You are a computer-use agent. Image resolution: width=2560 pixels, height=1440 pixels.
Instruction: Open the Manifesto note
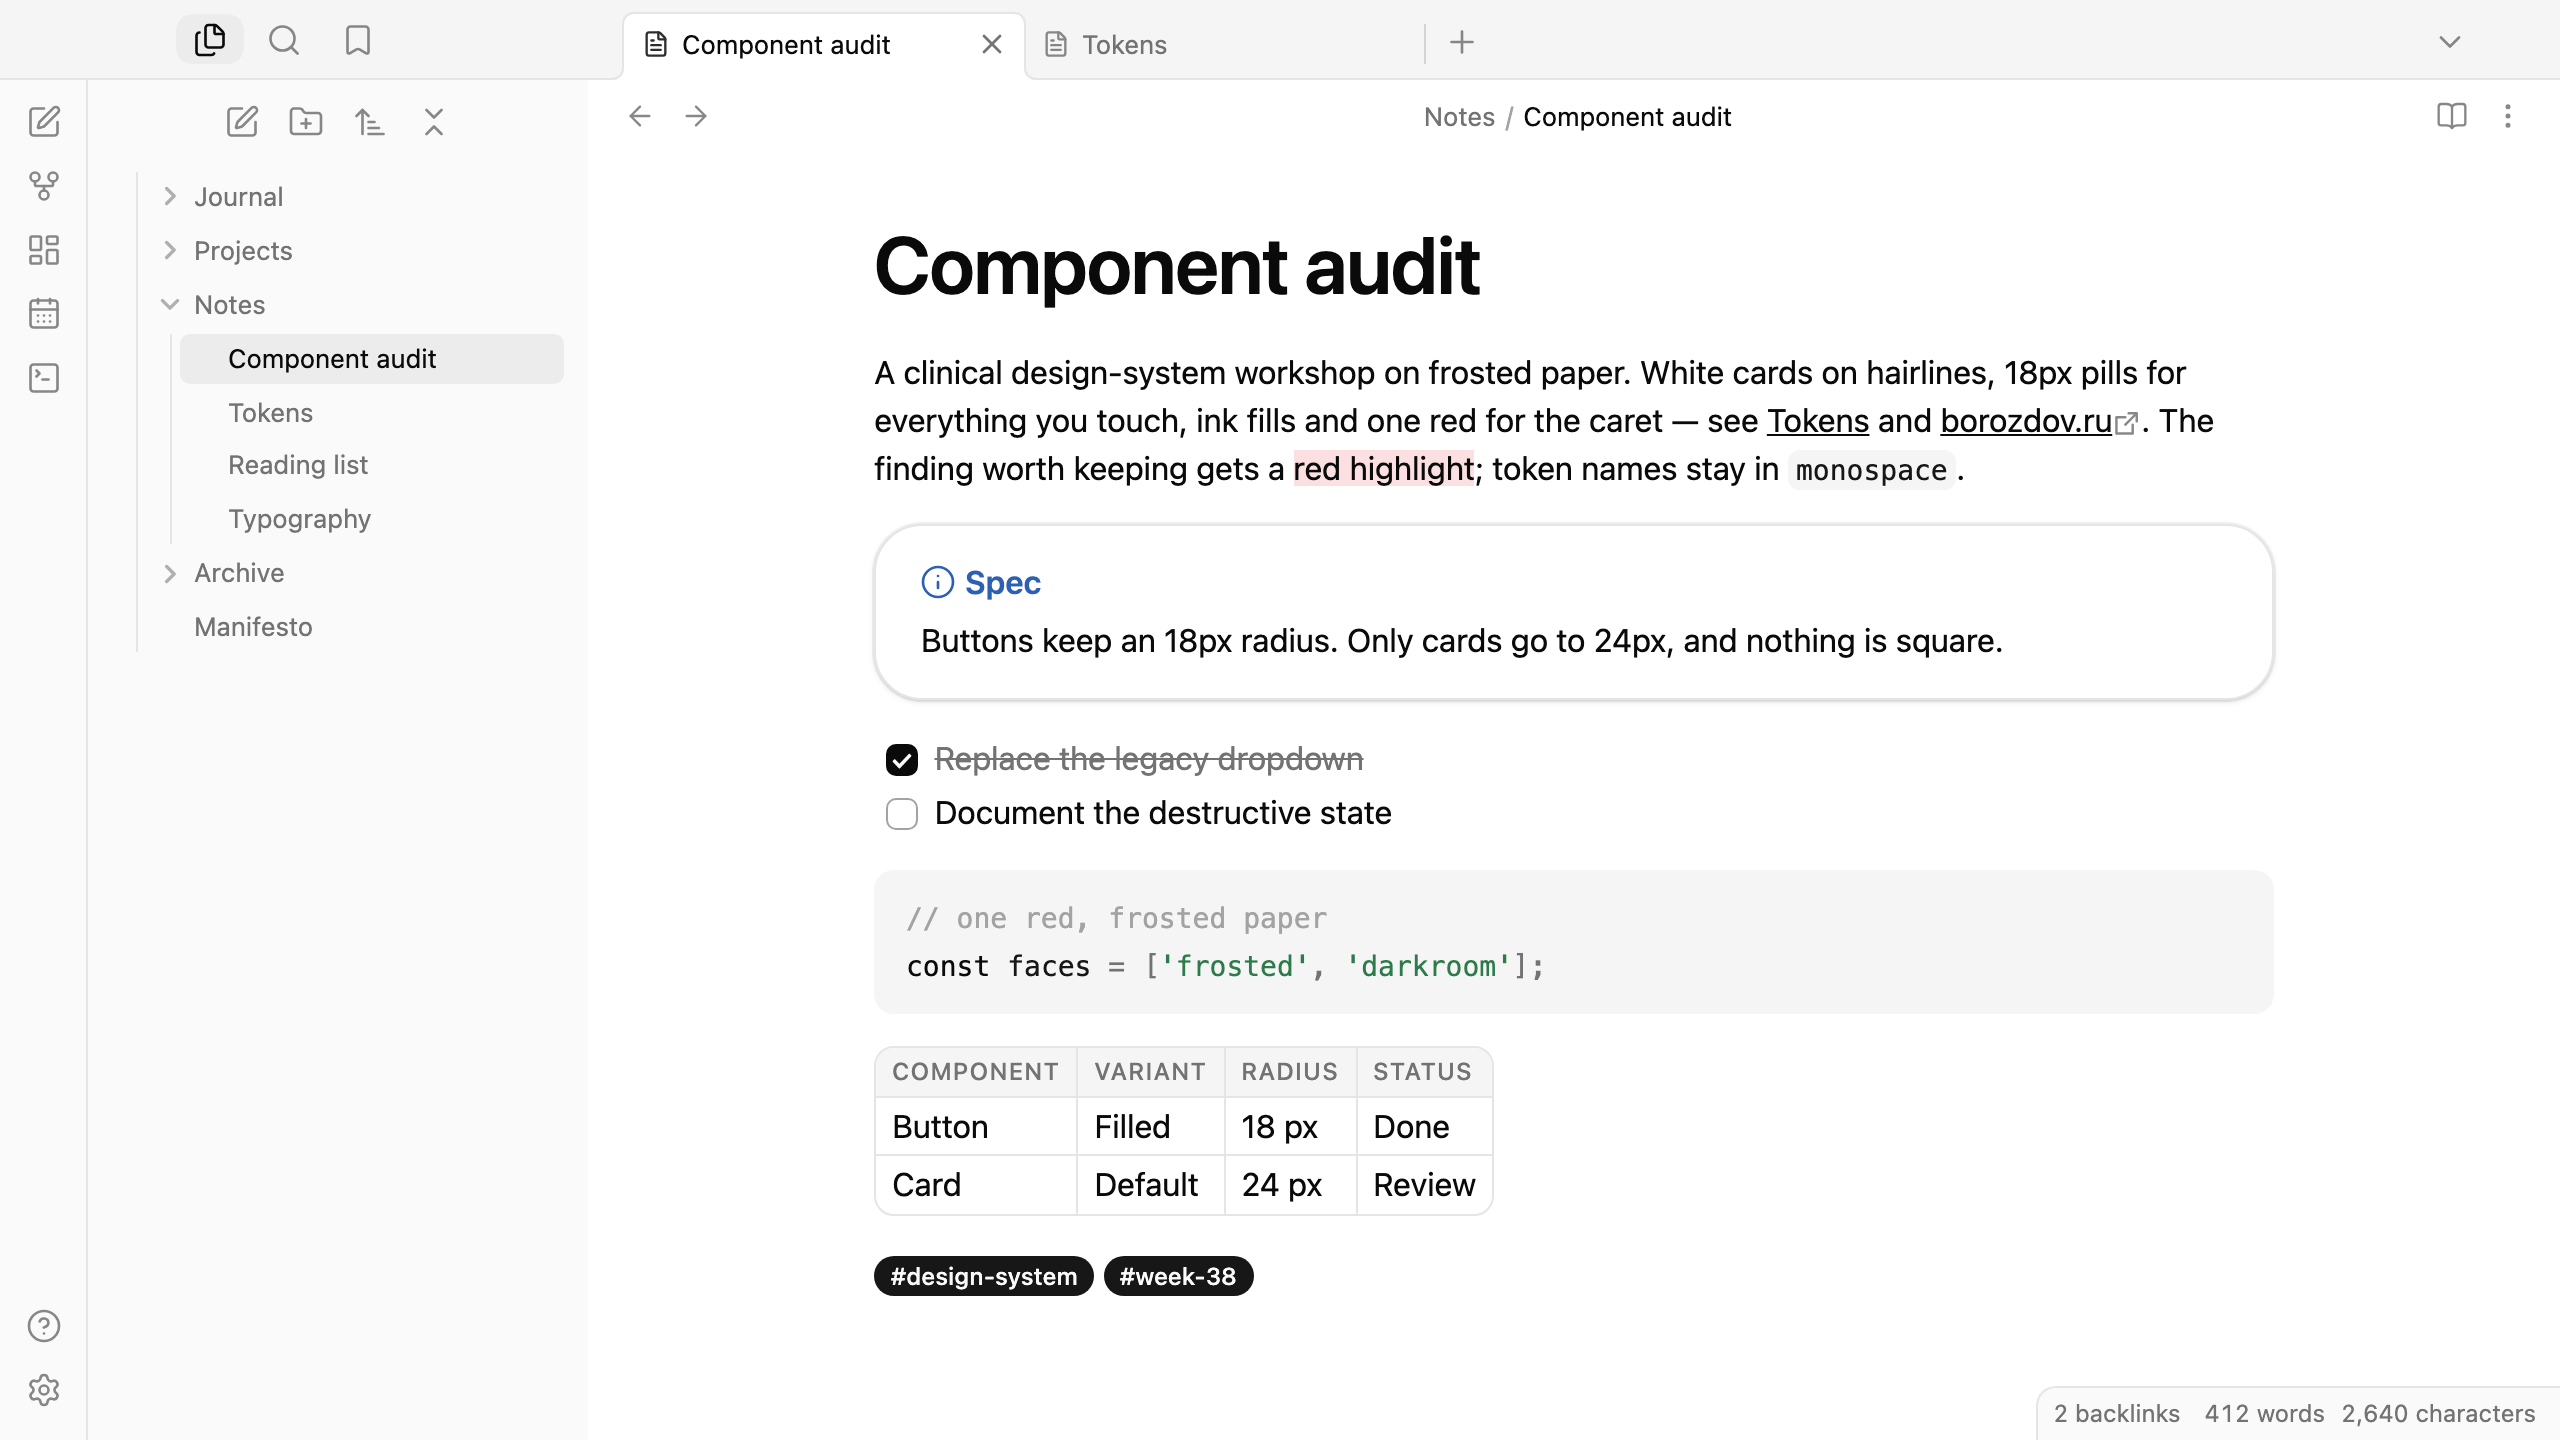point(354,627)
